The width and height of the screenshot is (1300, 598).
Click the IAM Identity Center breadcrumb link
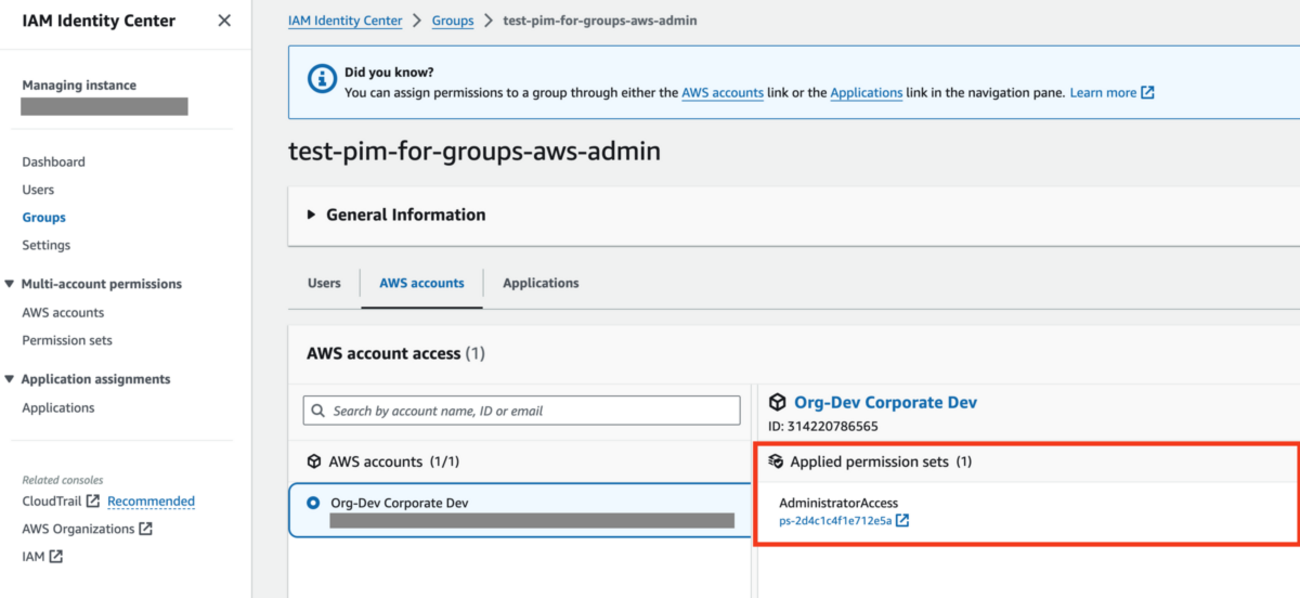pos(345,21)
